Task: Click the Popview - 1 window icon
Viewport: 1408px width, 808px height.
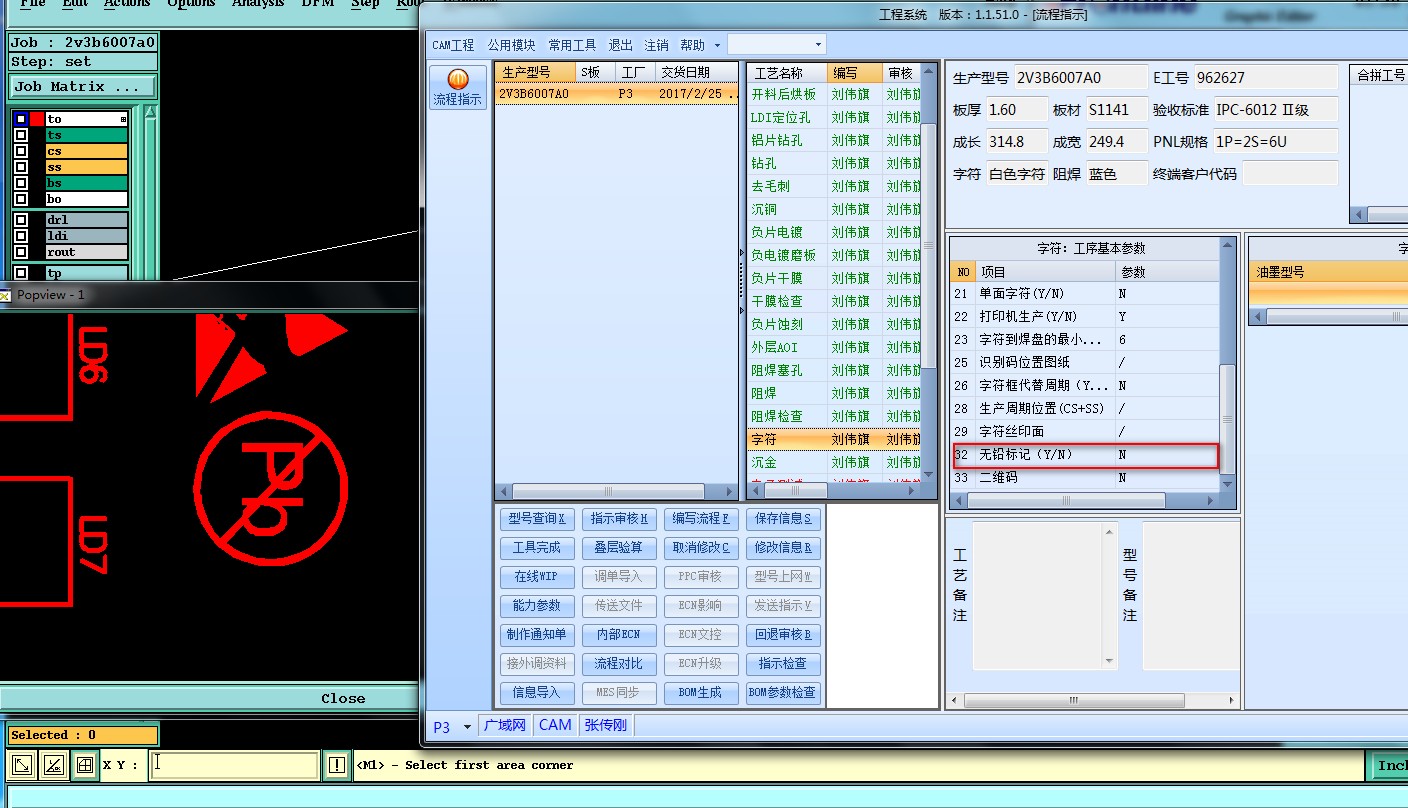Action: coord(5,295)
